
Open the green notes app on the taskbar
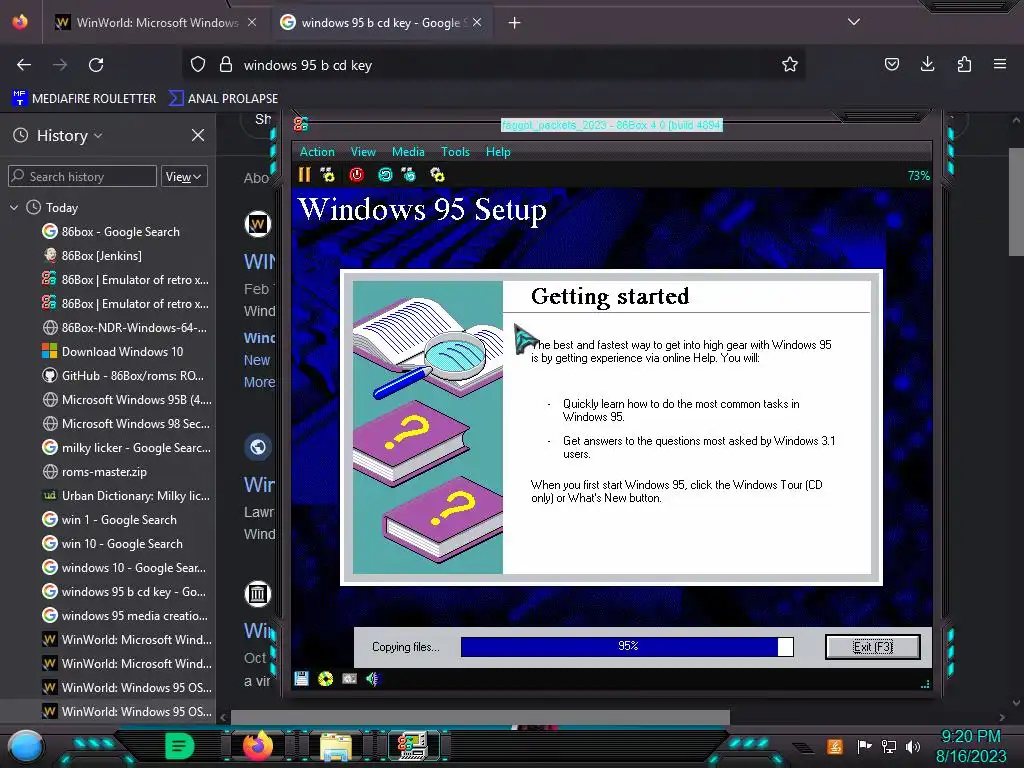pyautogui.click(x=180, y=746)
